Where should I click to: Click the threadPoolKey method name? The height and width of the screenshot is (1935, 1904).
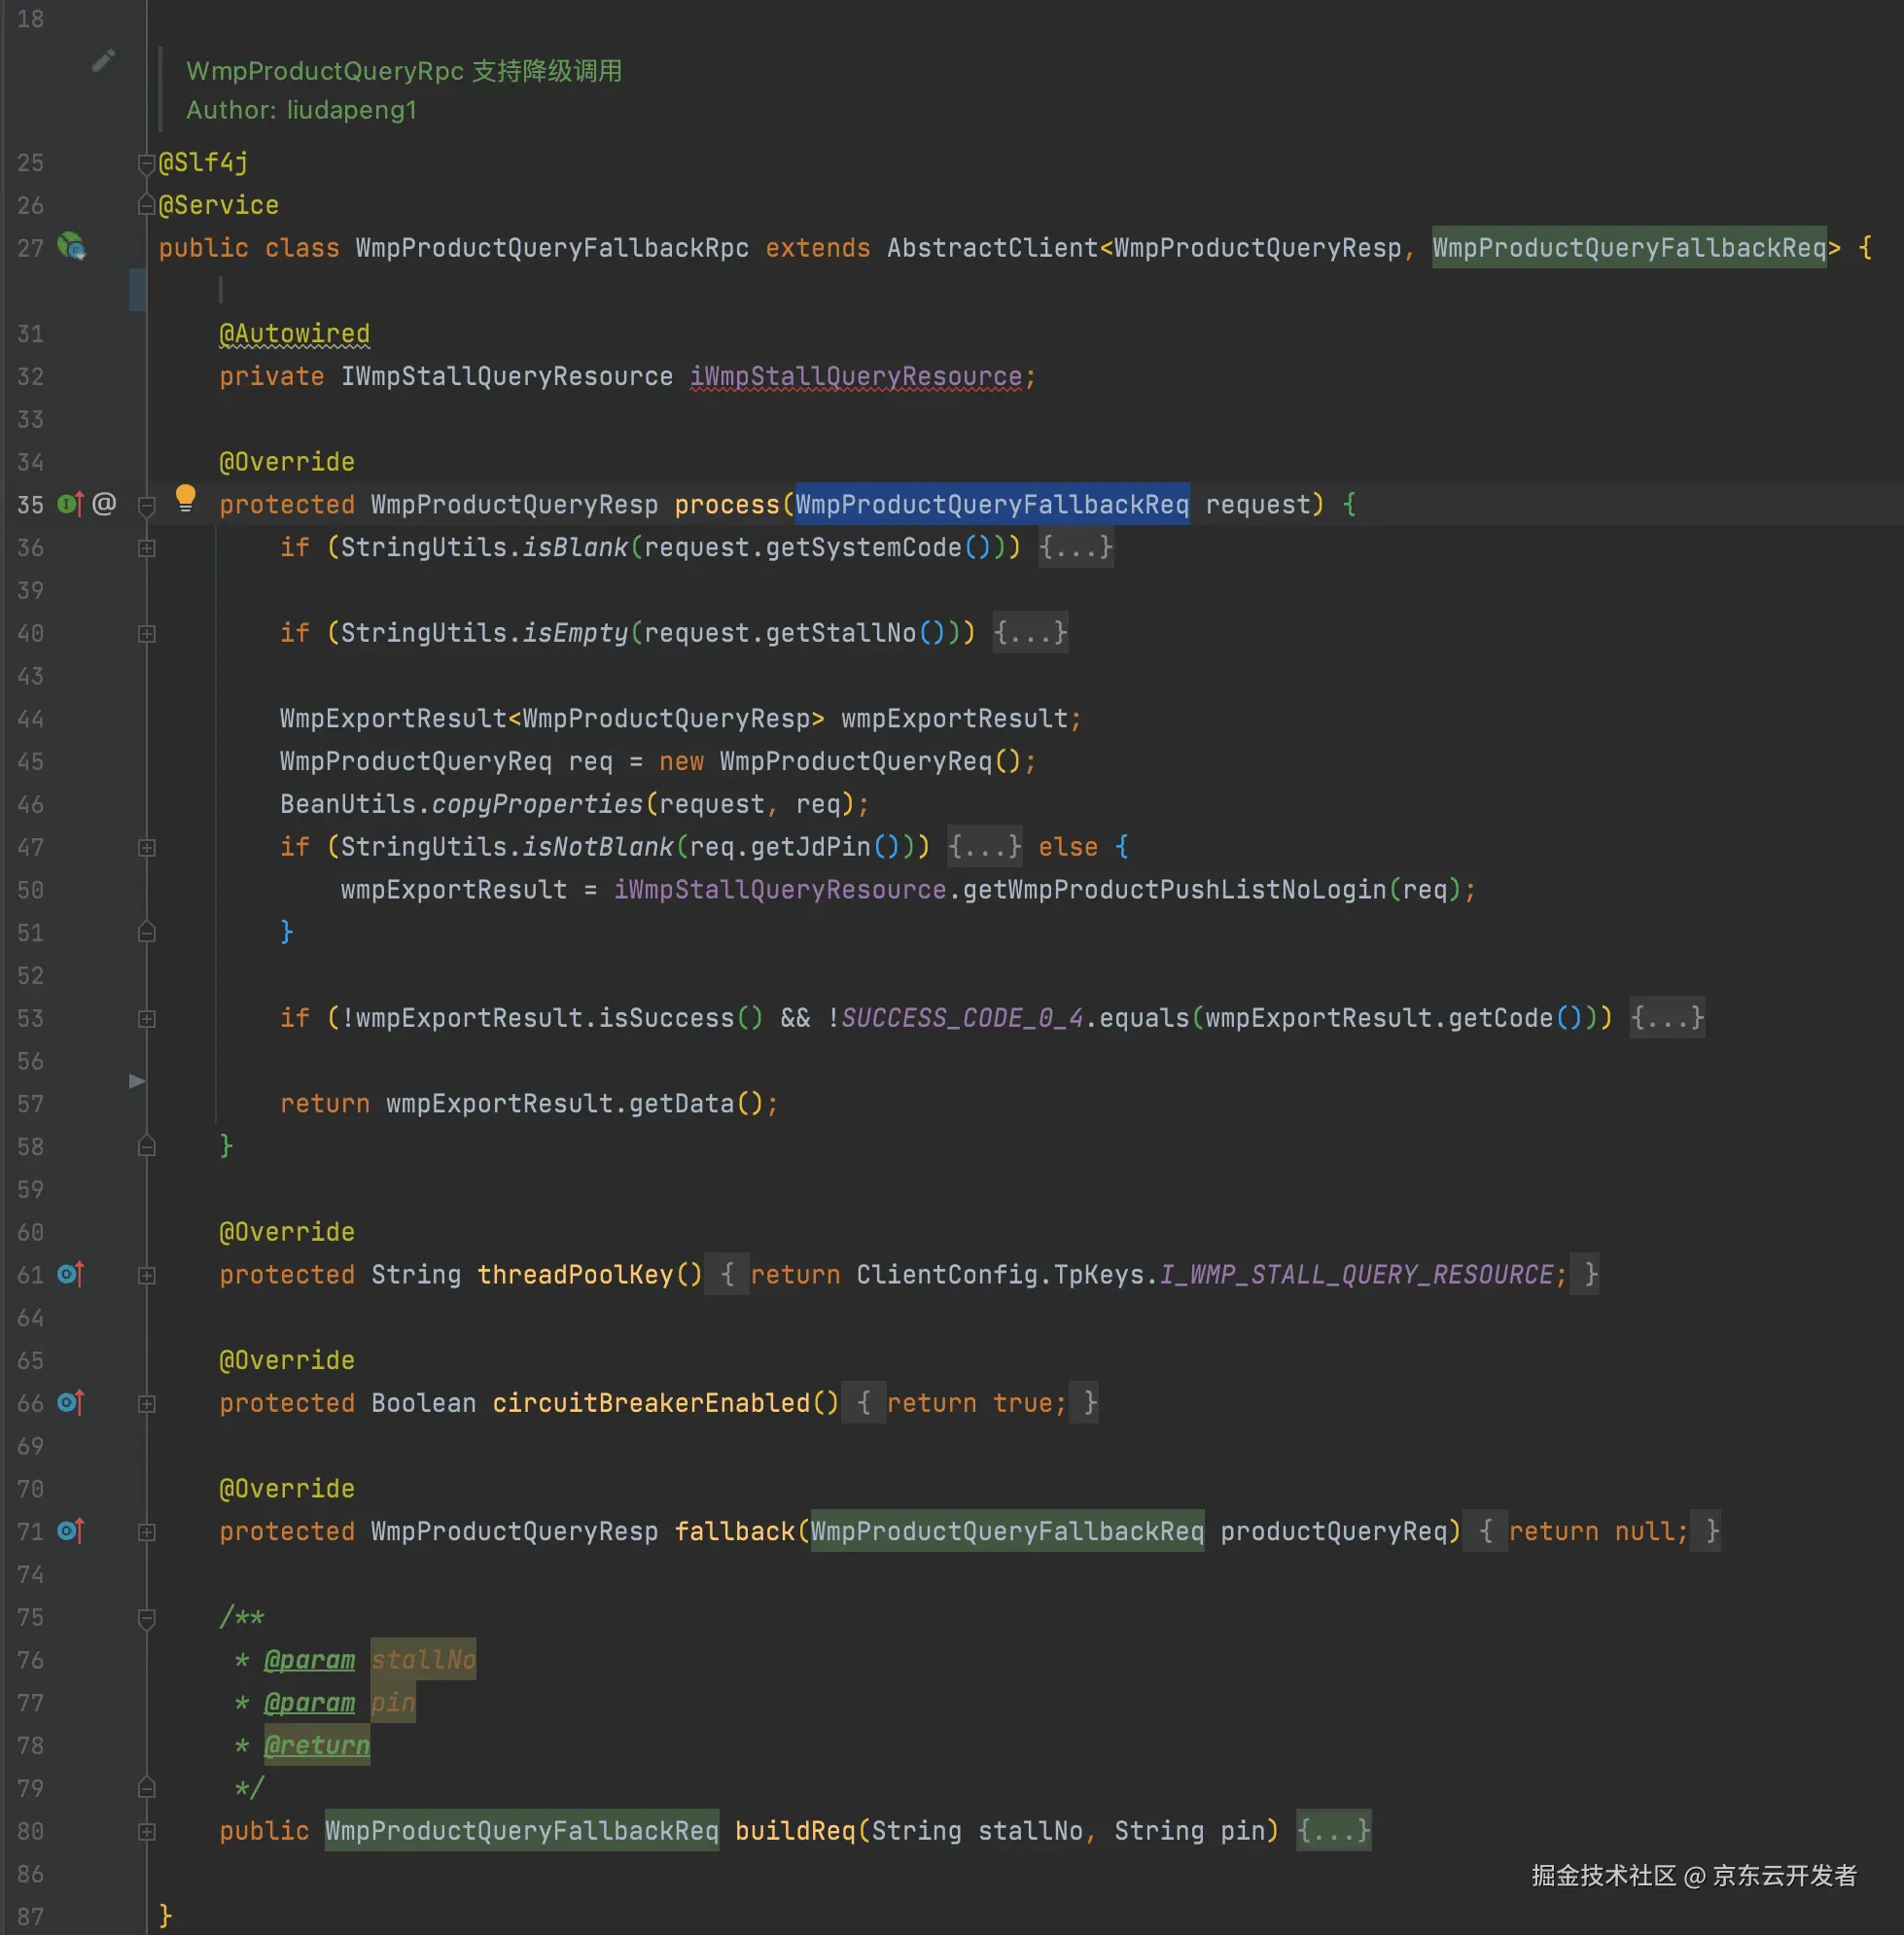pos(575,1274)
